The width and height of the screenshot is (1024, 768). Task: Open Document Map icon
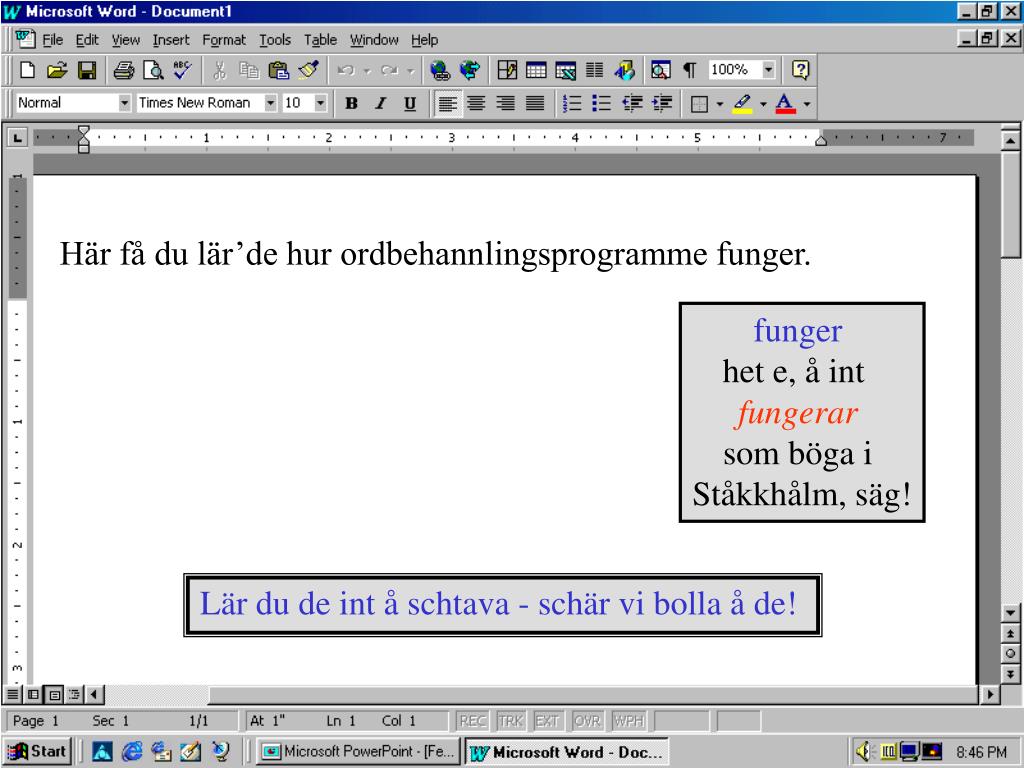(x=661, y=69)
